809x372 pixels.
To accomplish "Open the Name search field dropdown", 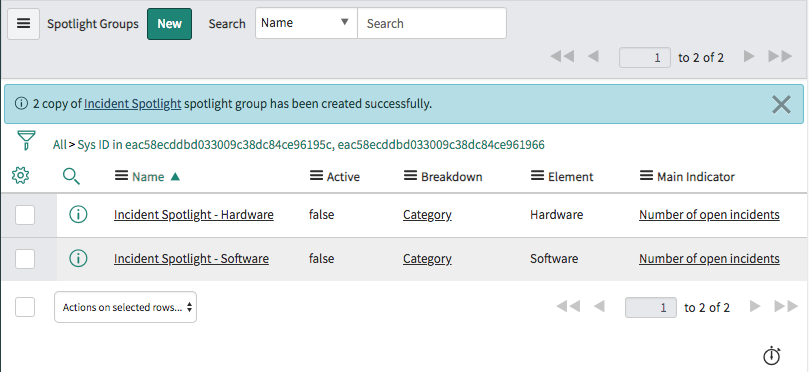I will point(306,23).
